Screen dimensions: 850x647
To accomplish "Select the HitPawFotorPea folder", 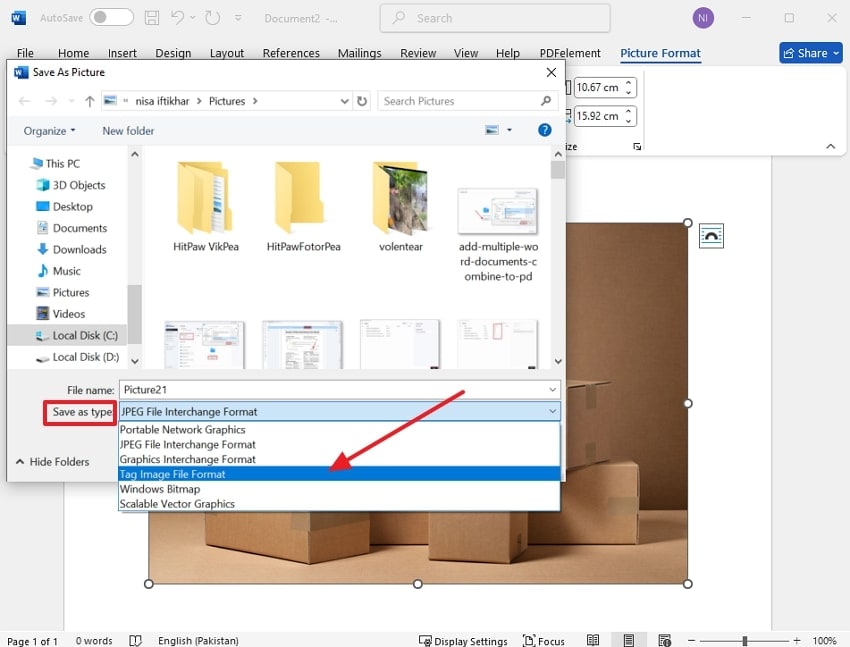I will point(303,207).
